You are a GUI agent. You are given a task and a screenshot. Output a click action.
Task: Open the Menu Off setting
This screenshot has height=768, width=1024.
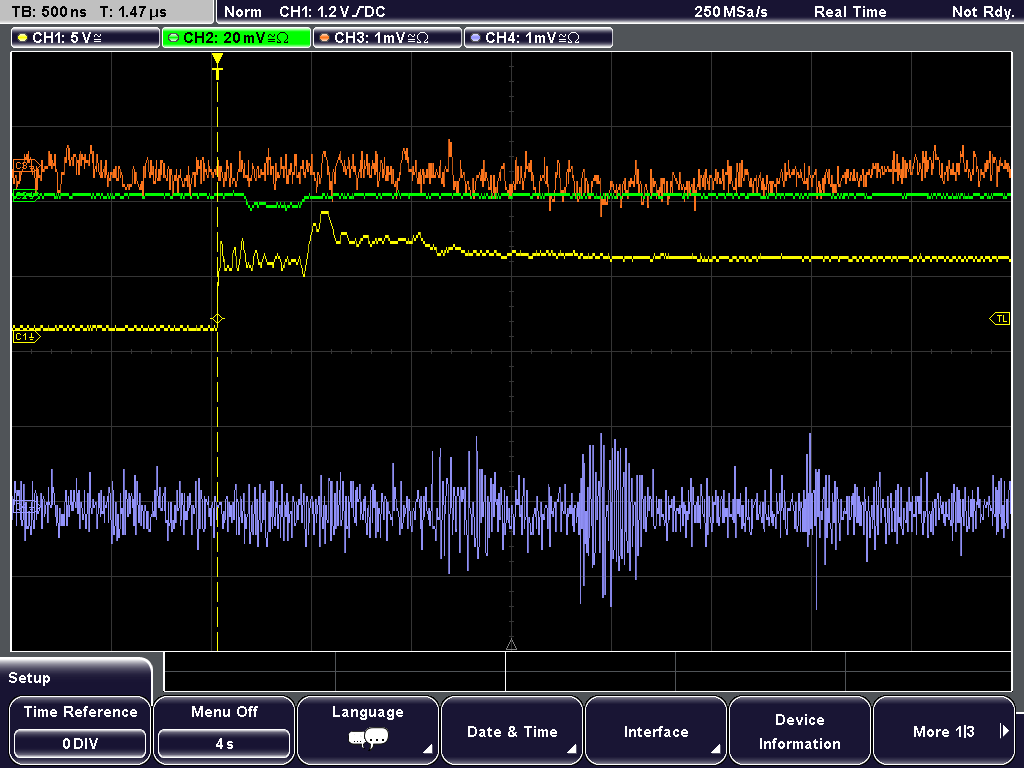[224, 729]
